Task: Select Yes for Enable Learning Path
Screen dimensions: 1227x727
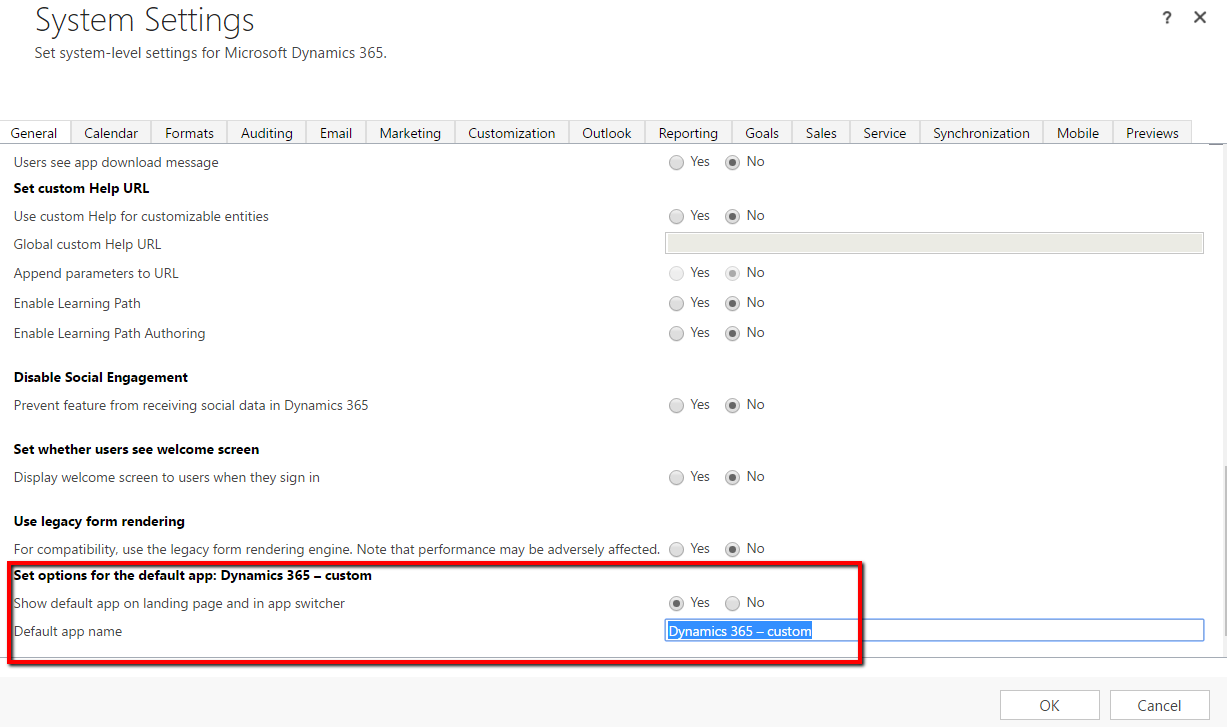Action: (677, 303)
